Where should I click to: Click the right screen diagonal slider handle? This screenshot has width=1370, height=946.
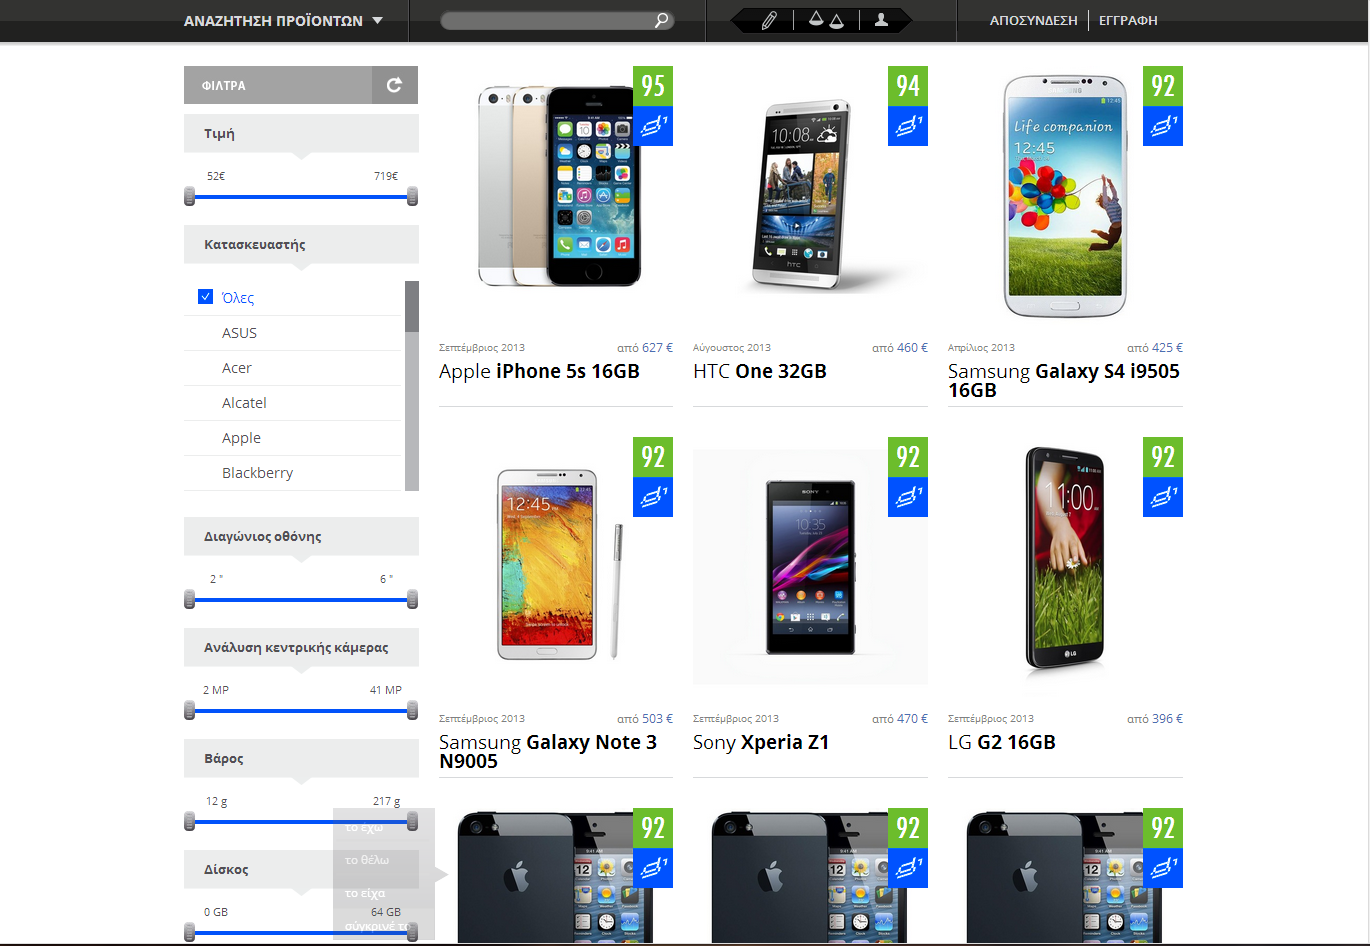point(412,599)
